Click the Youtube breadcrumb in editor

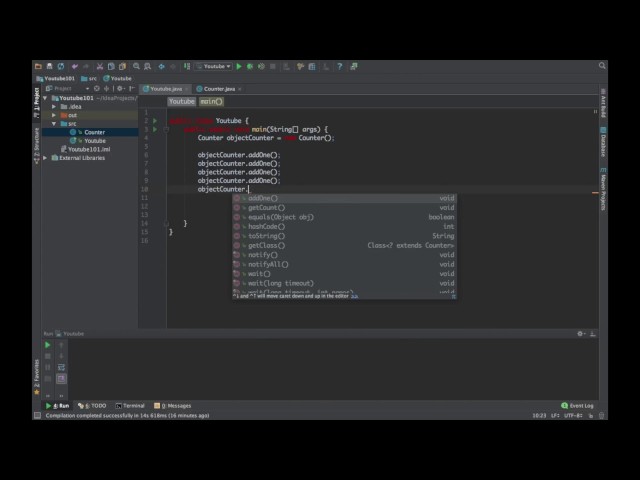[182, 102]
